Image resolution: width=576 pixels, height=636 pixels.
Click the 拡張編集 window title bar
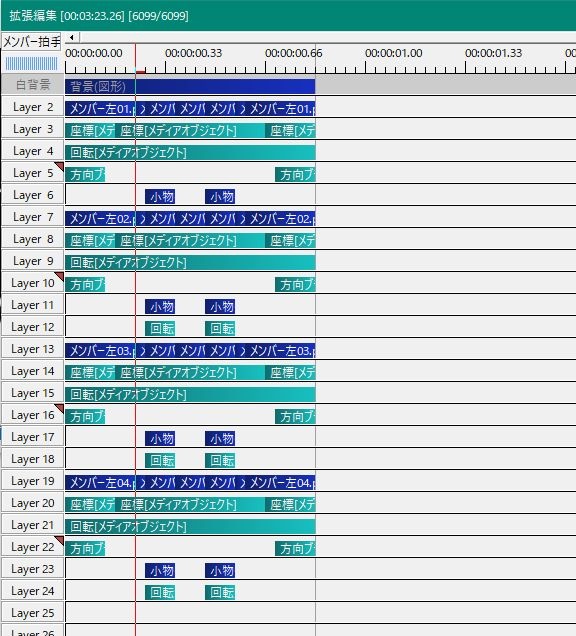(x=288, y=15)
